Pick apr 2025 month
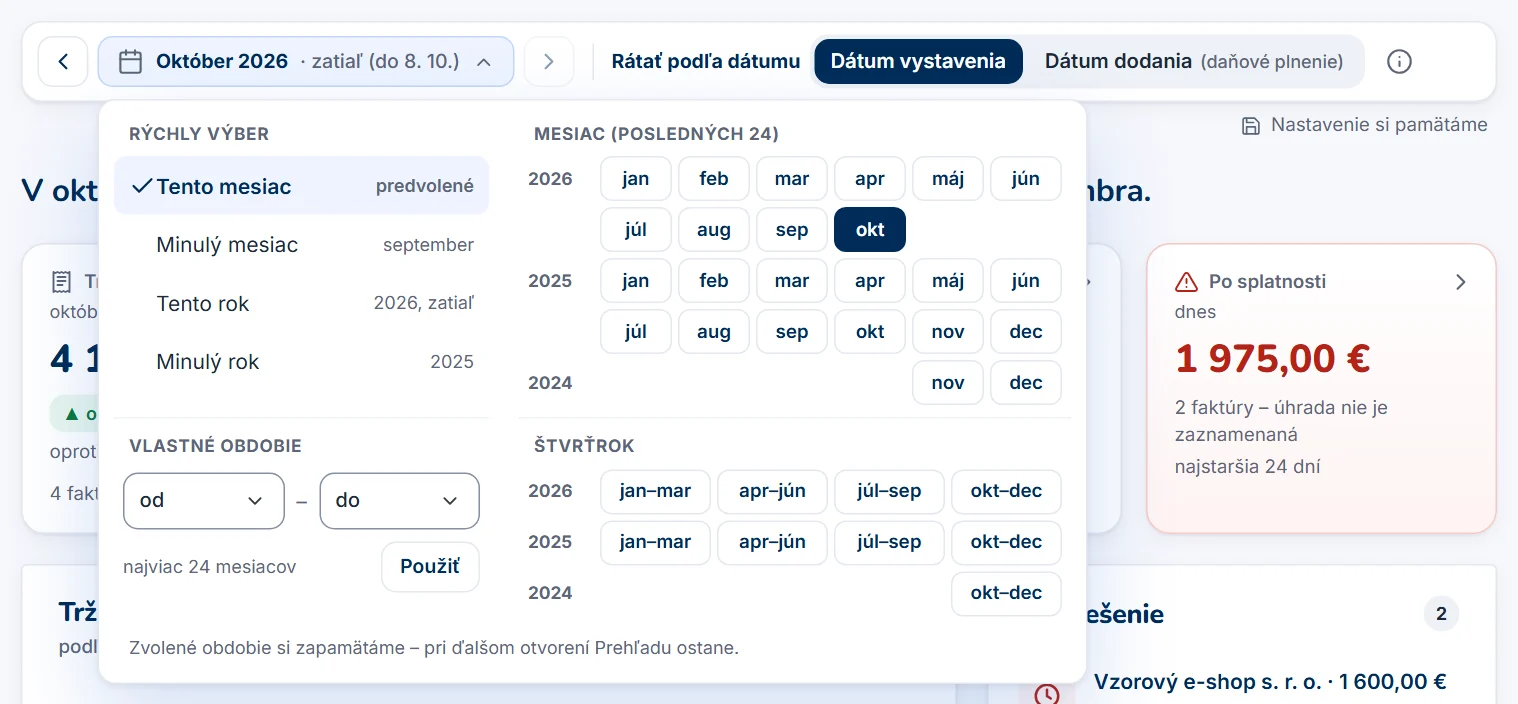The height and width of the screenshot is (704, 1518). tap(870, 281)
